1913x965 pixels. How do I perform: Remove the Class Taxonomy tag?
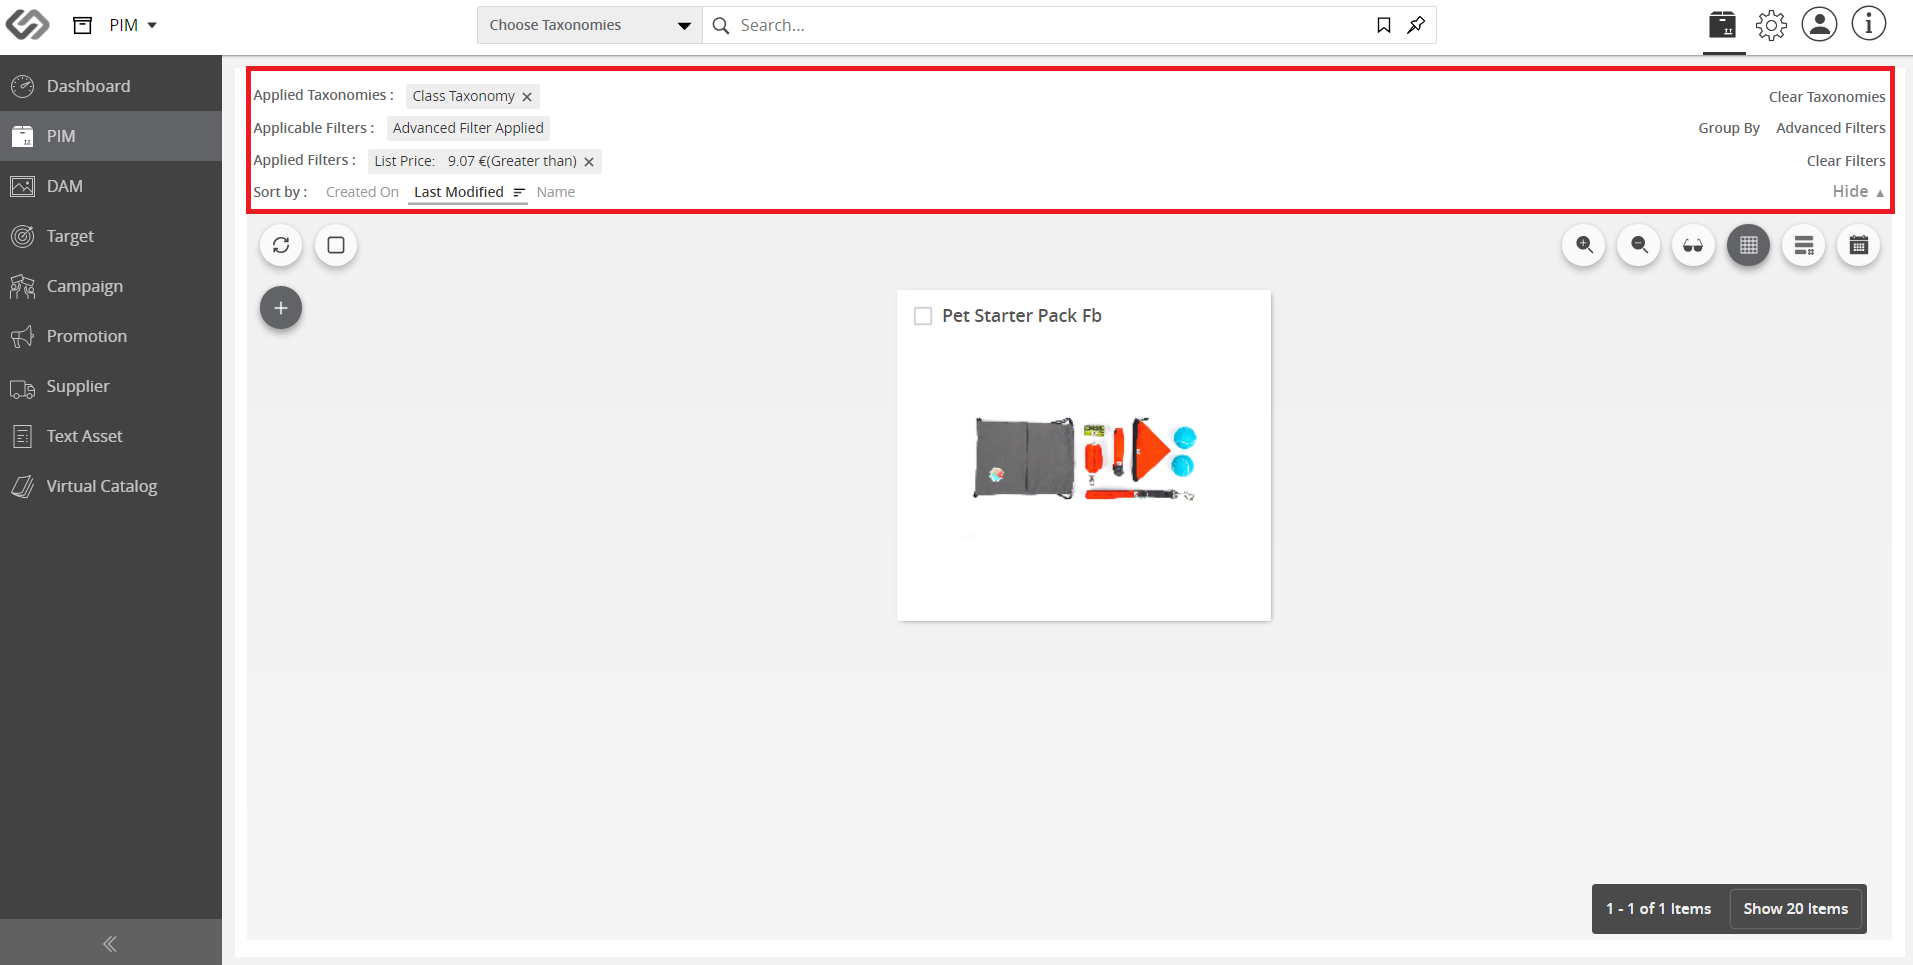pos(527,97)
